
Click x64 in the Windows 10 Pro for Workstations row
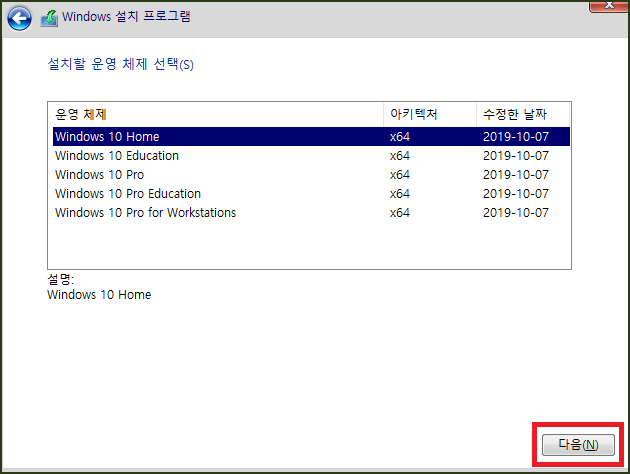[x=400, y=212]
